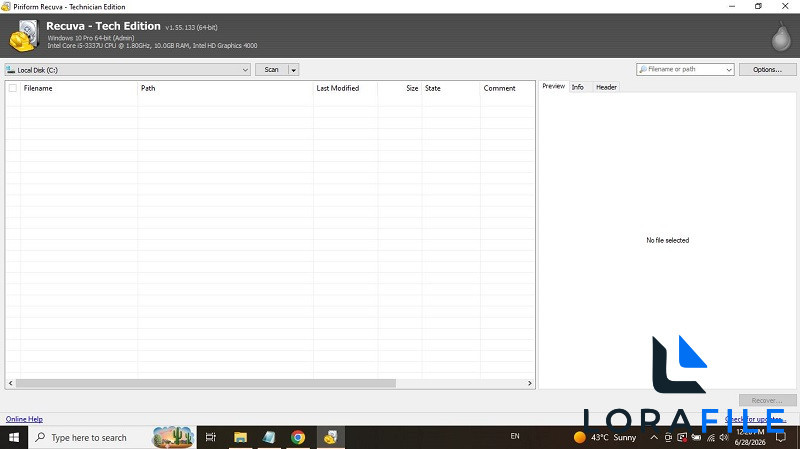The height and width of the screenshot is (449, 800).
Task: Switch to the Info tab
Action: click(x=578, y=87)
